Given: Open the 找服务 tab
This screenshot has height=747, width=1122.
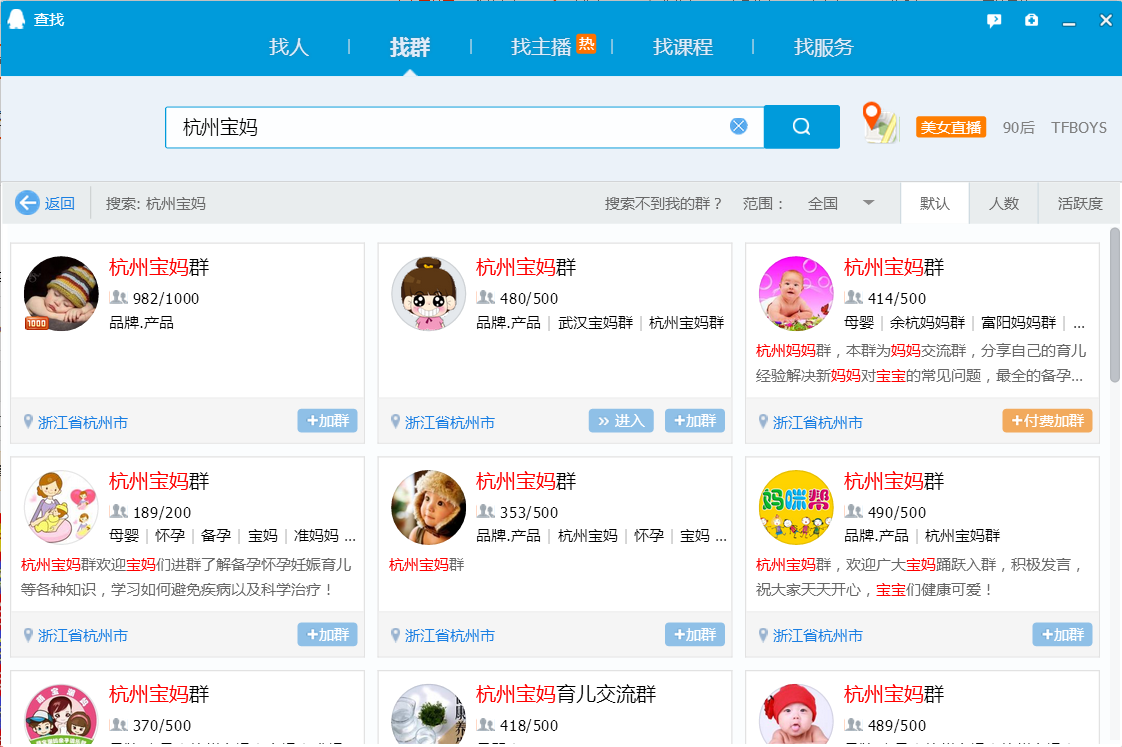Looking at the screenshot, I should [824, 47].
